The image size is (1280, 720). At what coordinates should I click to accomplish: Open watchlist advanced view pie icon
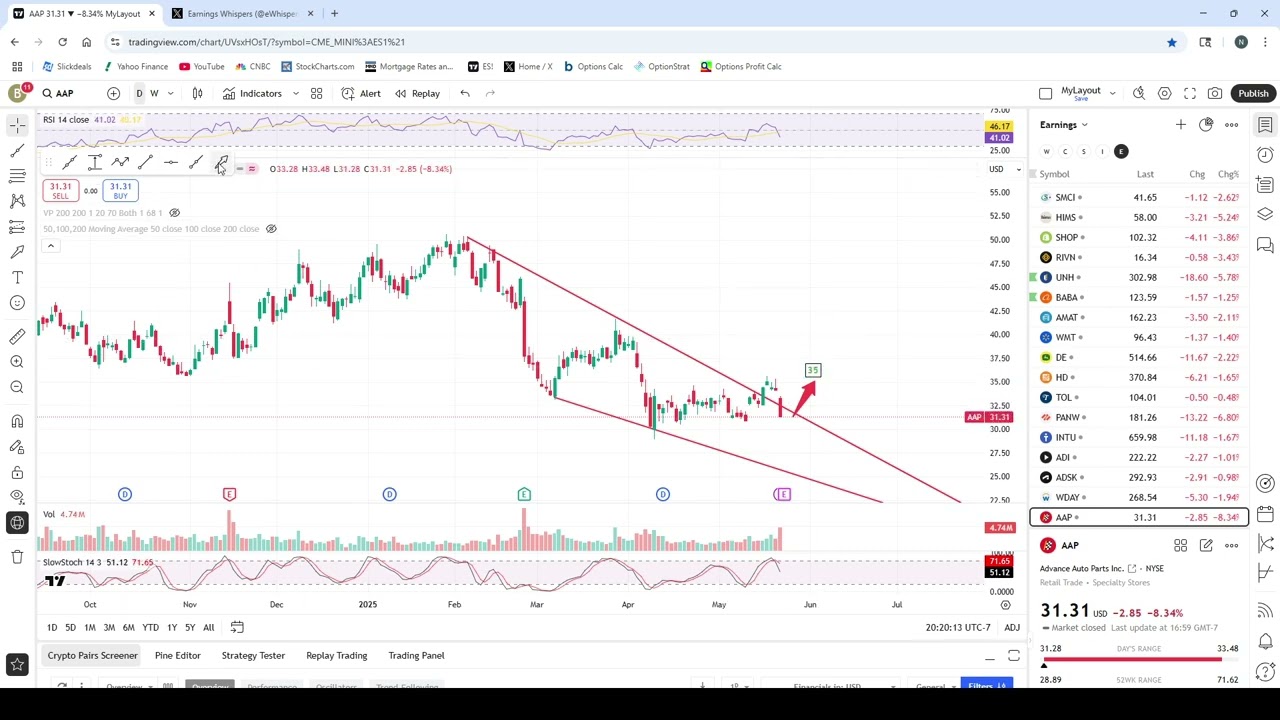tap(1206, 125)
